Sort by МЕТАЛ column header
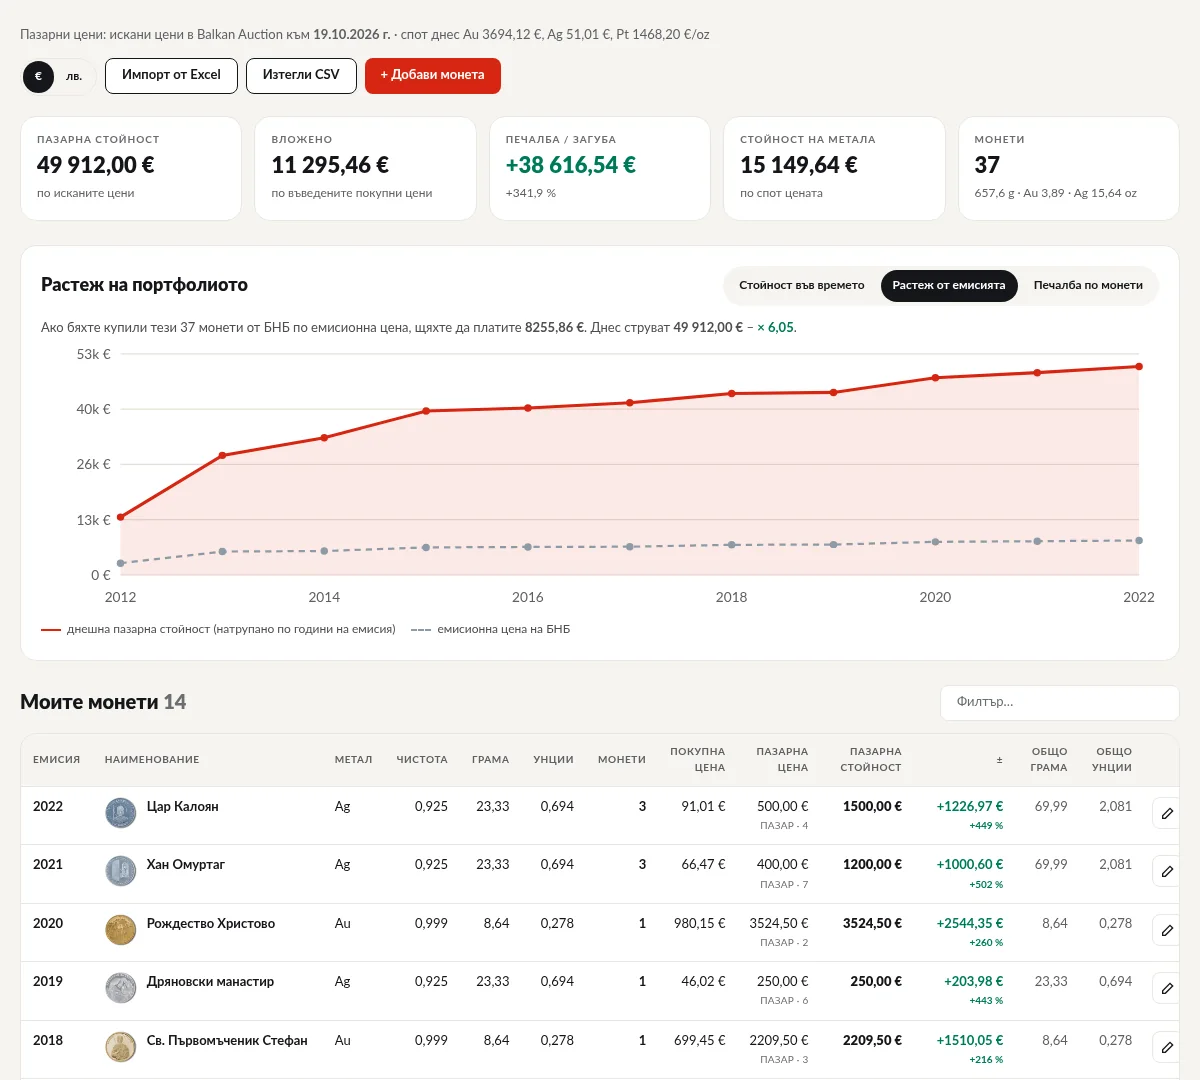 coord(353,760)
